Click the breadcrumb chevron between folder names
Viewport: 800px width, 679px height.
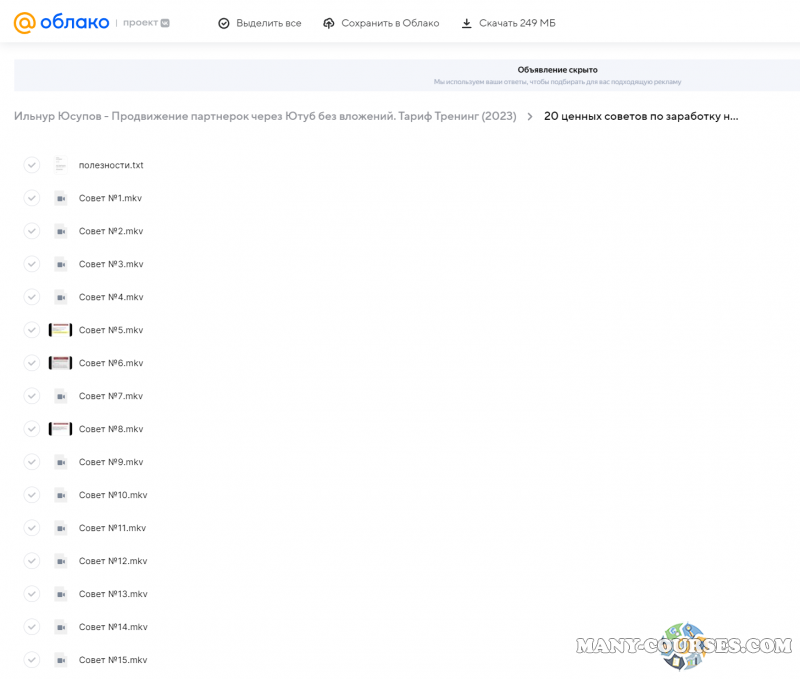tap(530, 117)
